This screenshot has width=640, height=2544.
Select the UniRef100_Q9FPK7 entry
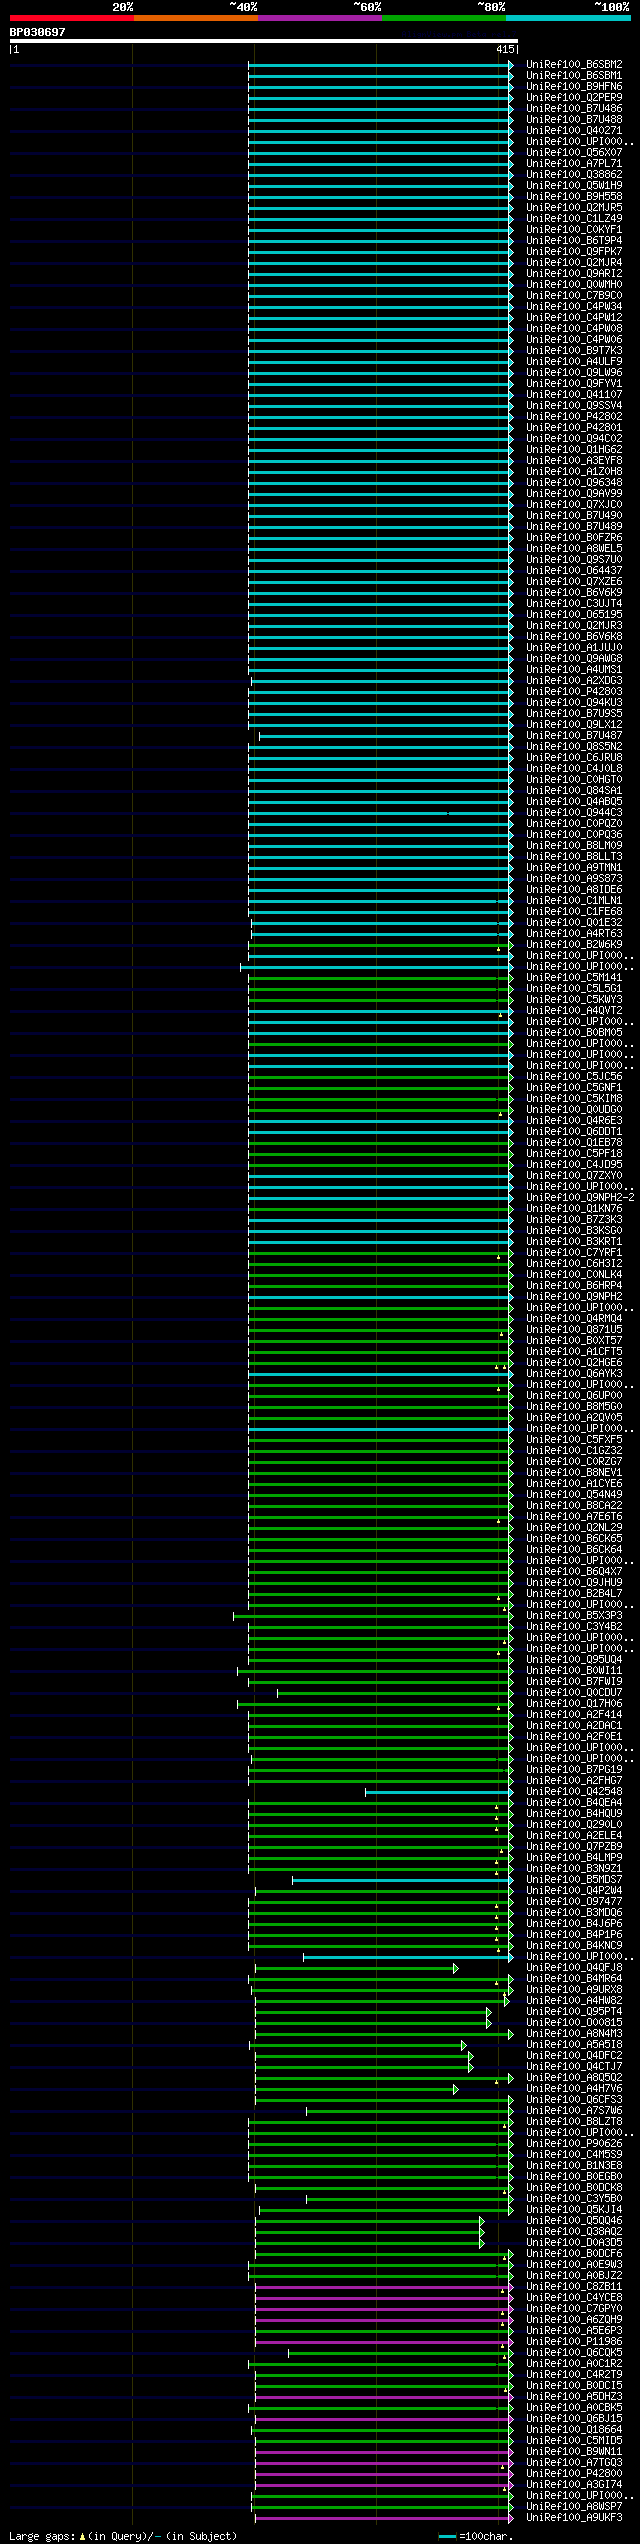click(574, 251)
